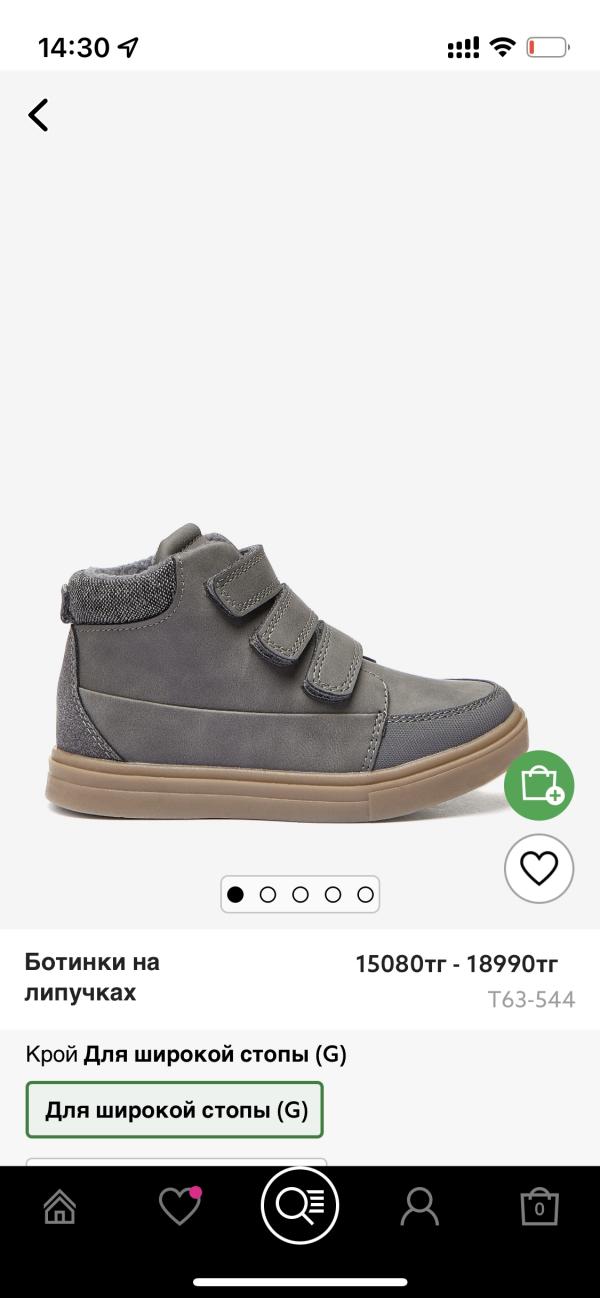This screenshot has width=600, height=1298.
Task: Tap the partially visible option below fit
Action: (x=176, y=1162)
